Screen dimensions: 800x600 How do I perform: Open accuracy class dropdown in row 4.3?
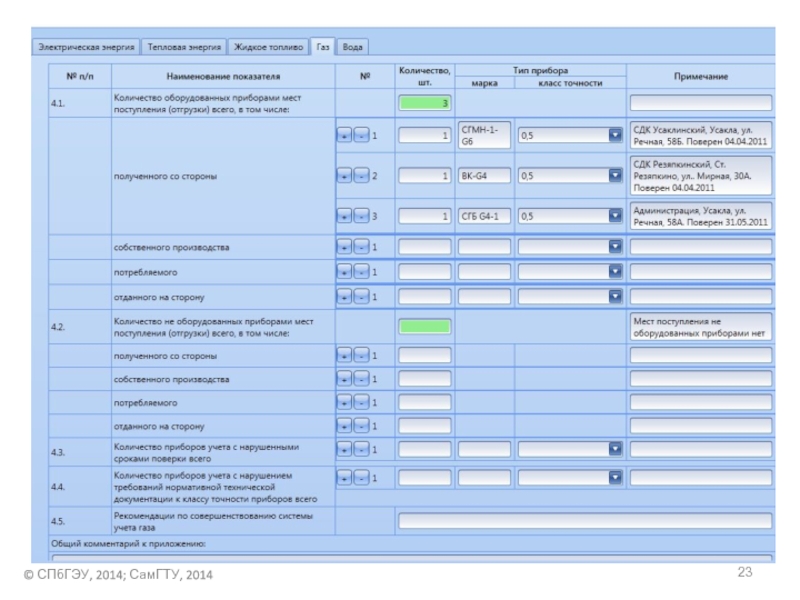[615, 450]
